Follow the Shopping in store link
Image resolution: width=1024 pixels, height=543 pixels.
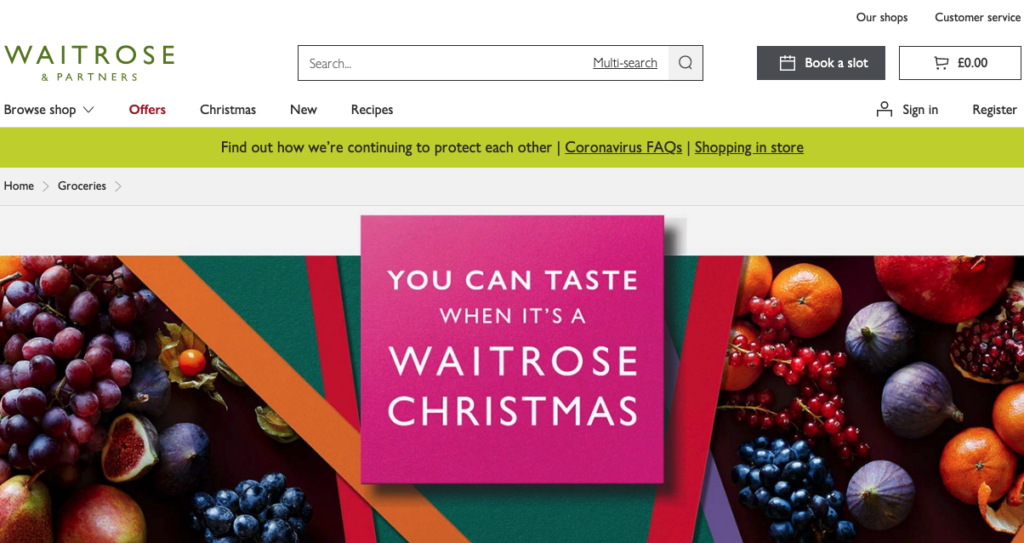point(749,148)
